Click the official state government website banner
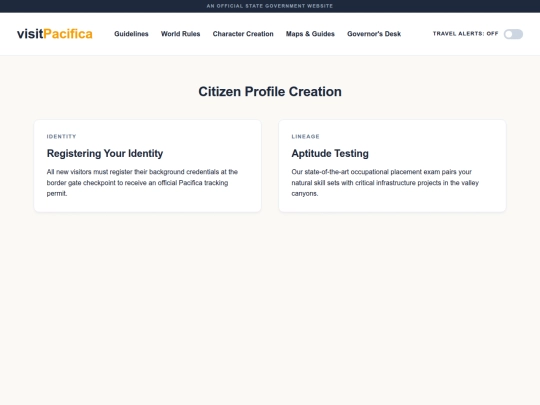Viewport: 540px width, 405px height. (270, 6)
